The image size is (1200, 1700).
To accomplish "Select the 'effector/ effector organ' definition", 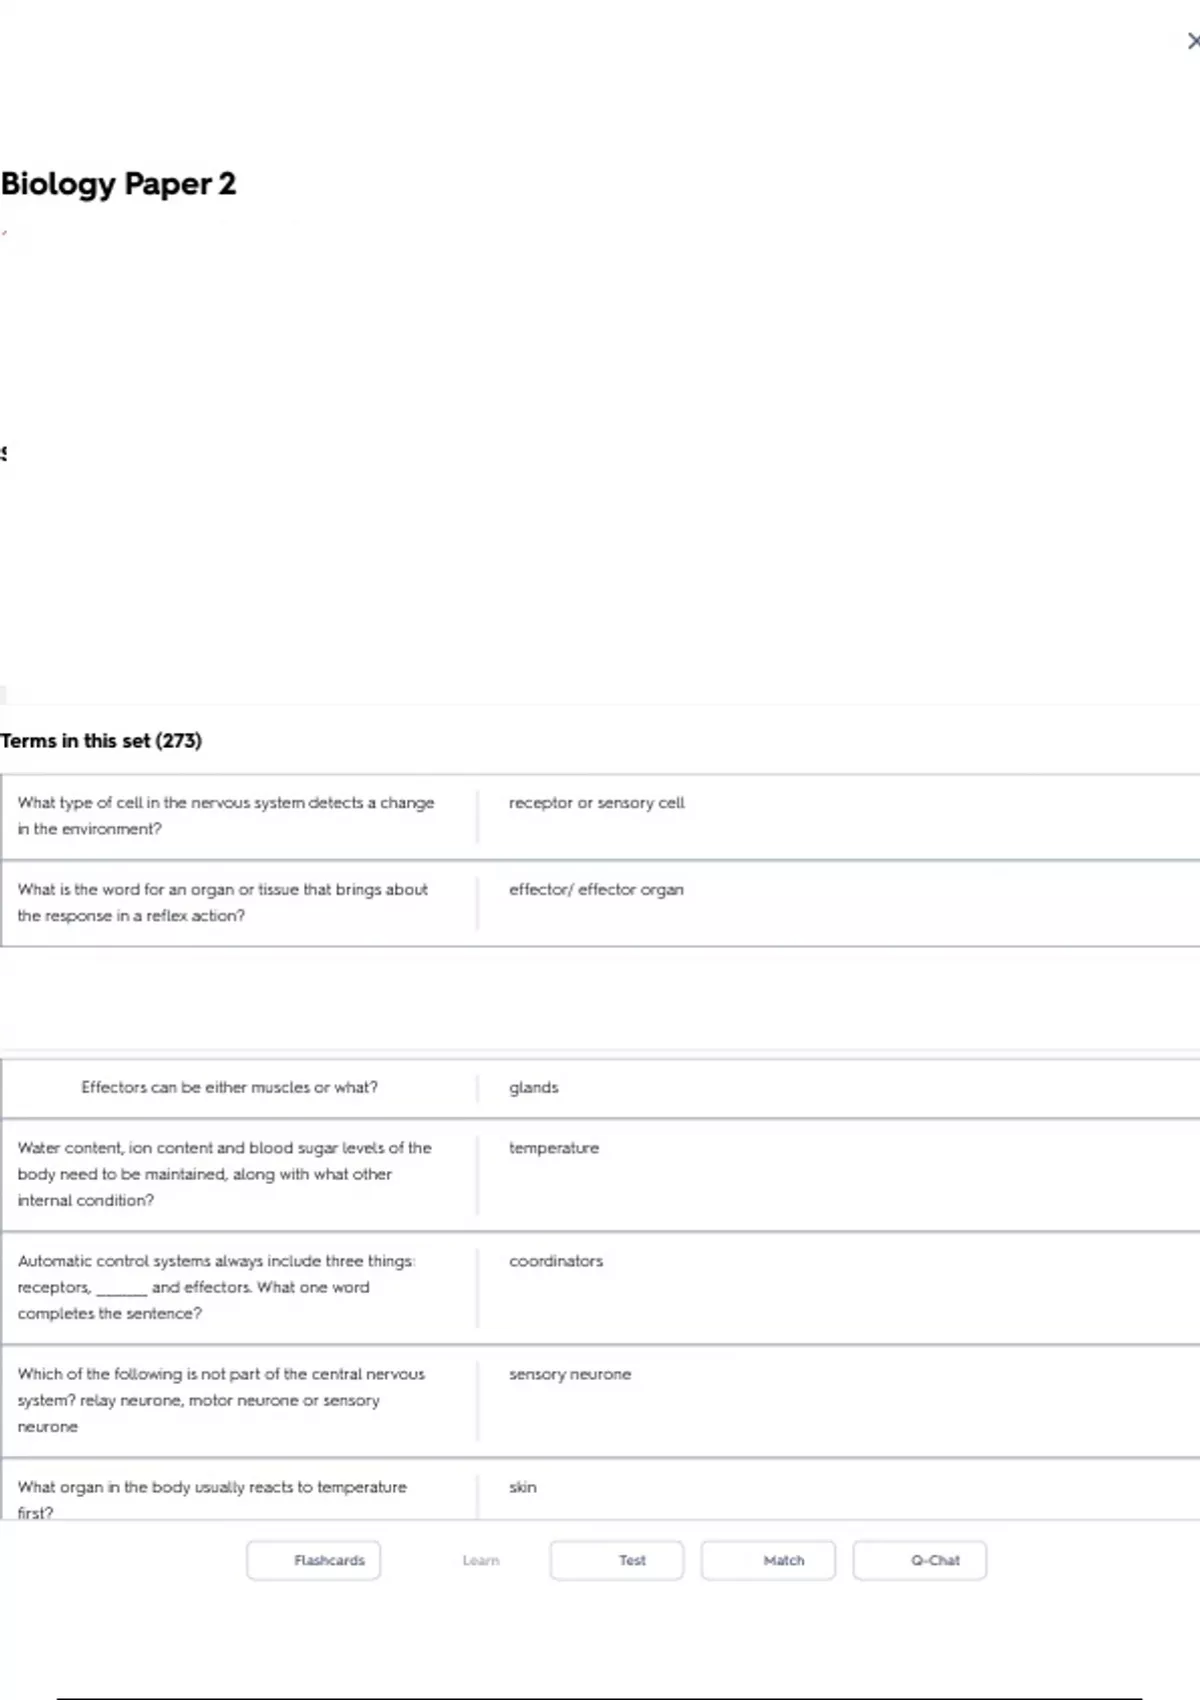I will 596,890.
